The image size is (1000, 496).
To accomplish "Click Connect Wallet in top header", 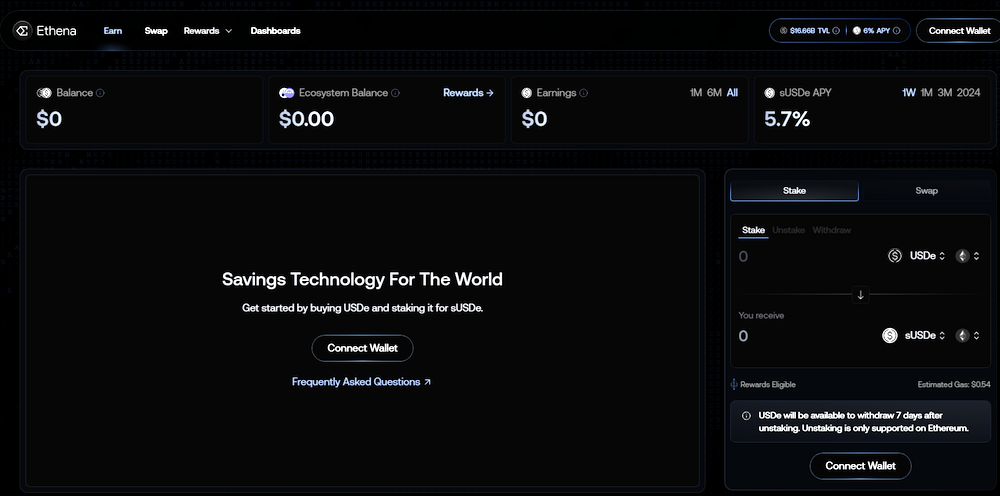I will pos(959,31).
